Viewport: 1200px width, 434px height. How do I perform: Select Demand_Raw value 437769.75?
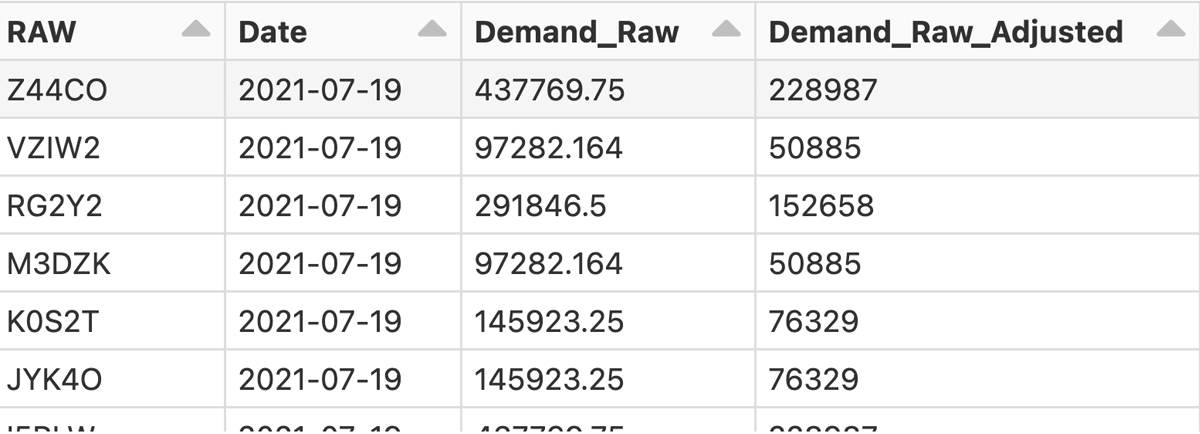(x=549, y=90)
